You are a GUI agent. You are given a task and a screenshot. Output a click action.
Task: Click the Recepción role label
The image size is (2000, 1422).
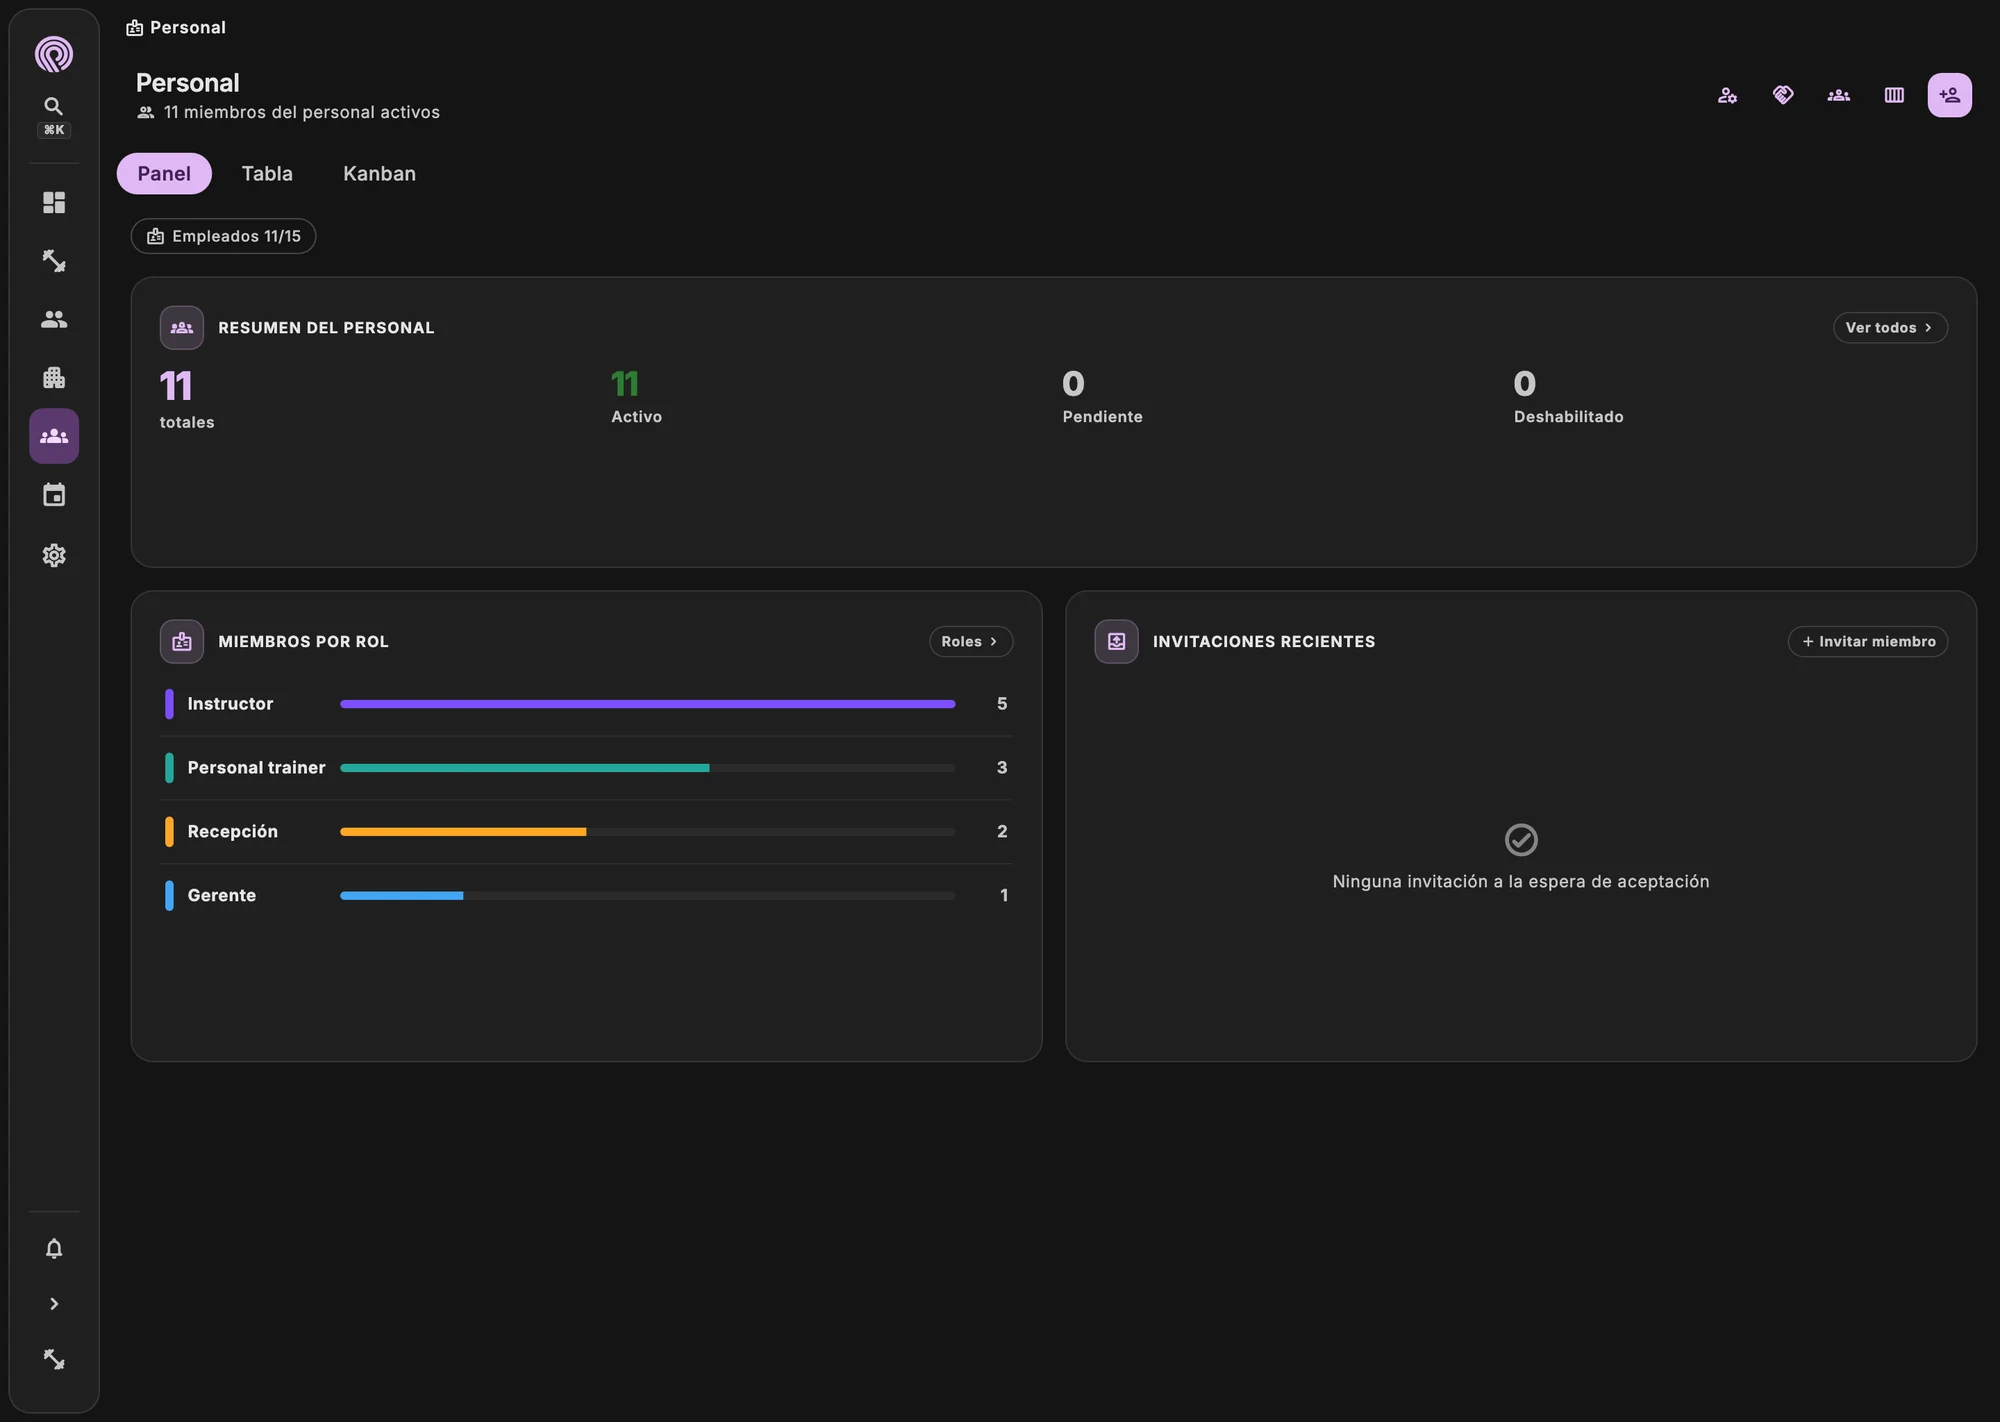coord(232,832)
